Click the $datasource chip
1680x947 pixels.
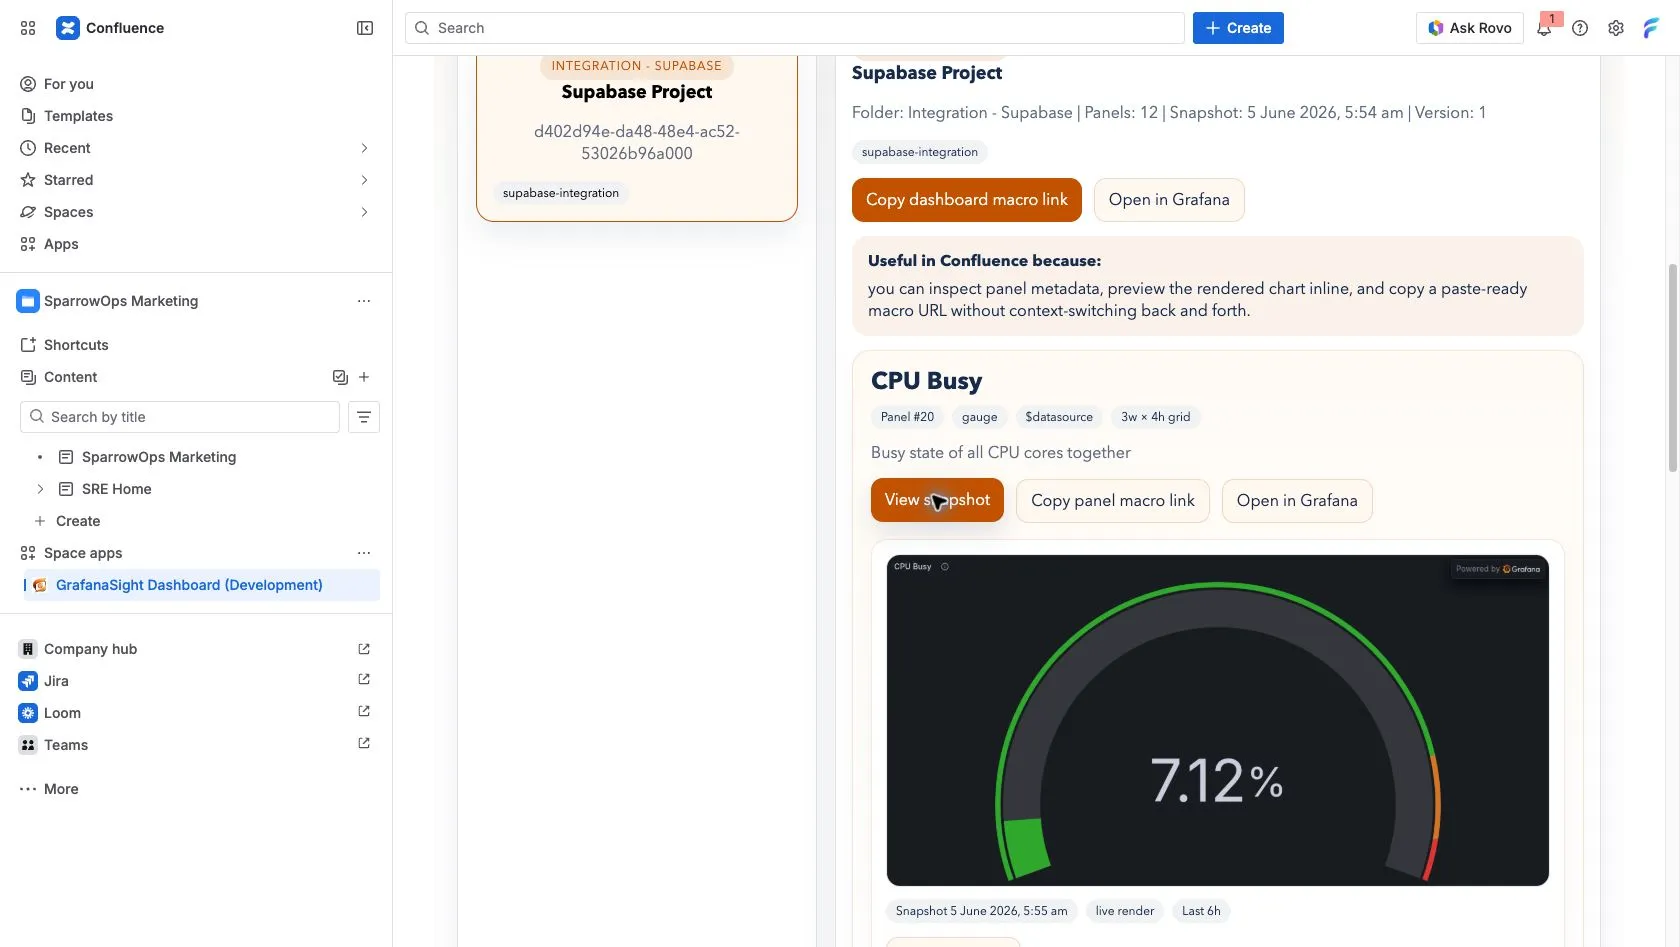pos(1059,417)
